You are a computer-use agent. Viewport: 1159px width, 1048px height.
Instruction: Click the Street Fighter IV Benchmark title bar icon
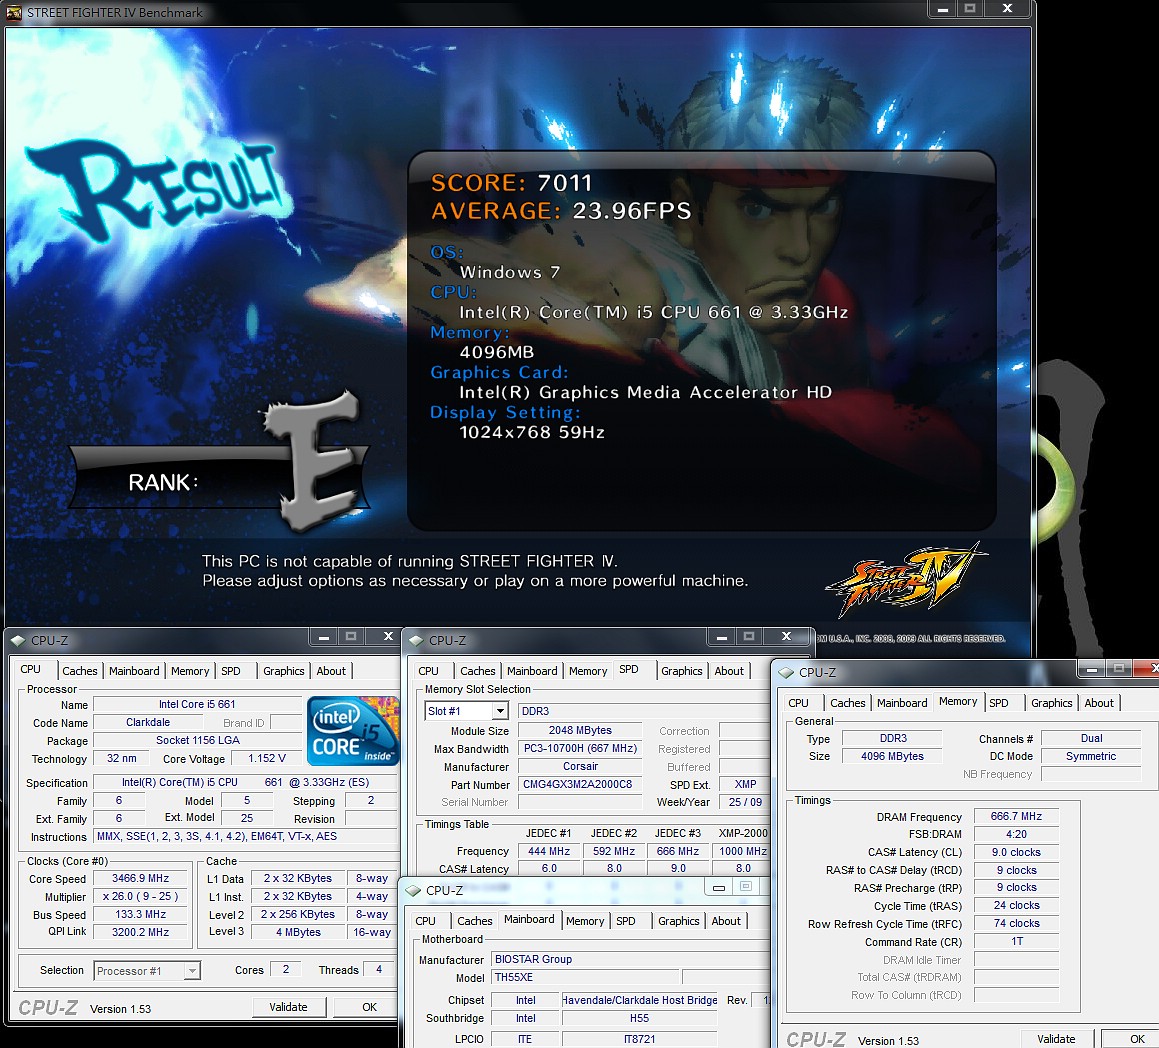(x=14, y=12)
